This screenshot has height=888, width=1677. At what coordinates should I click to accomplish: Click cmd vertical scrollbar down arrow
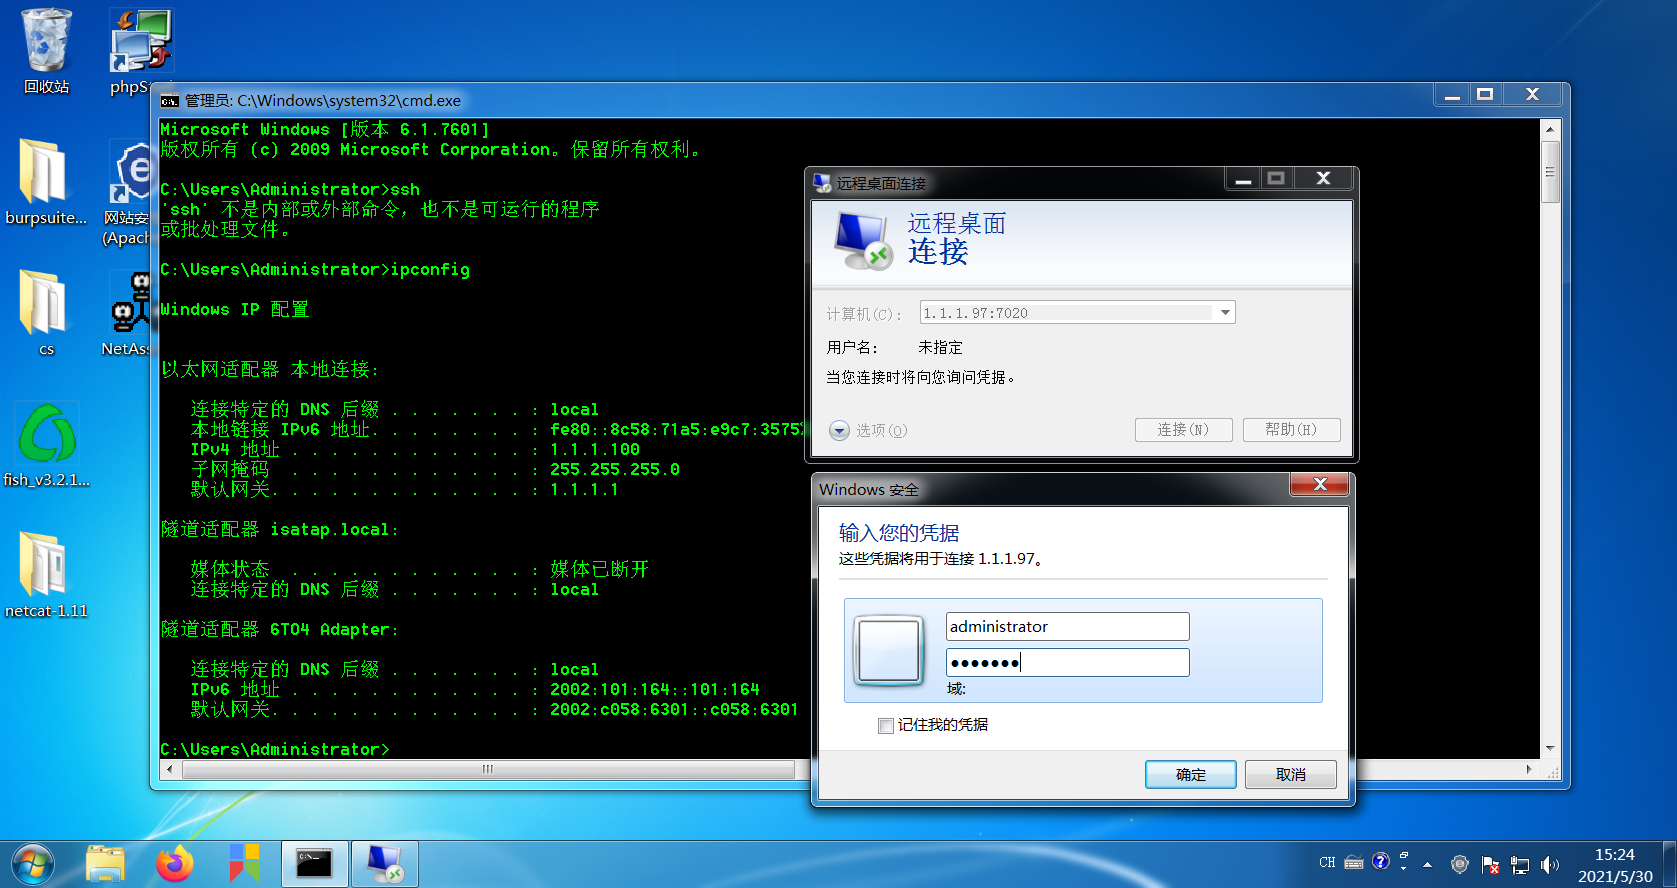click(x=1550, y=748)
